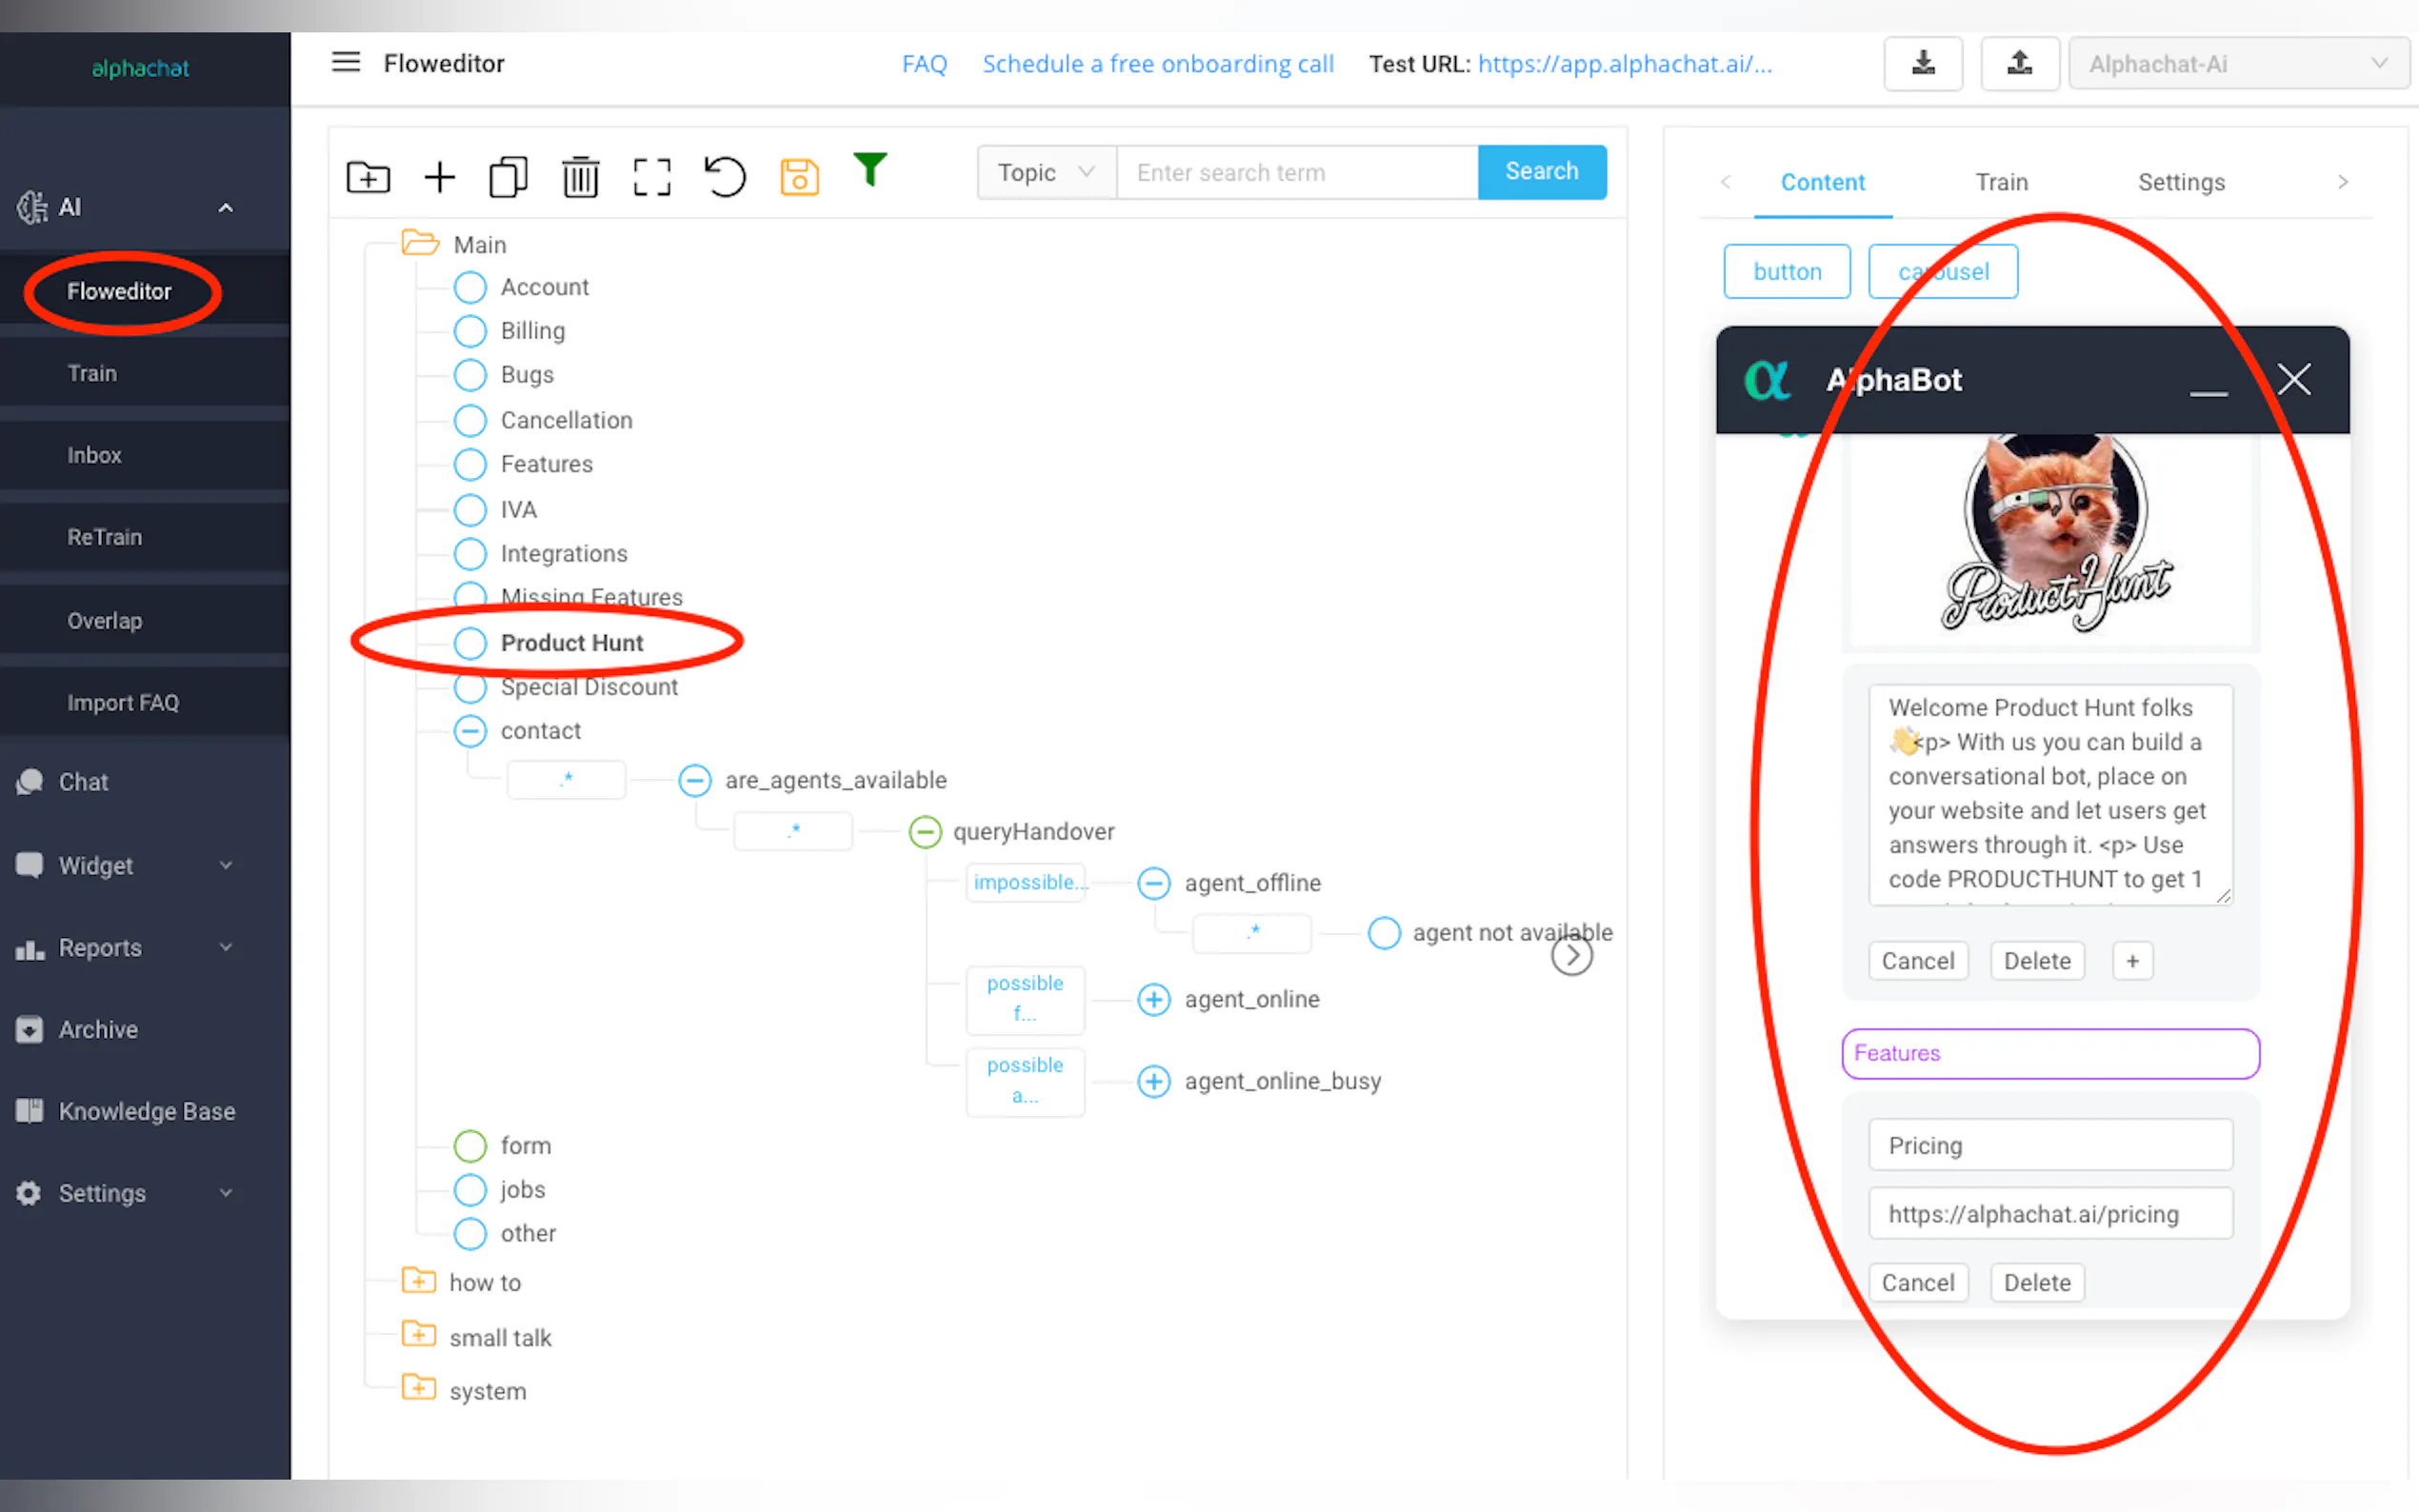
Task: Expand the agent_online node
Action: pyautogui.click(x=1153, y=999)
